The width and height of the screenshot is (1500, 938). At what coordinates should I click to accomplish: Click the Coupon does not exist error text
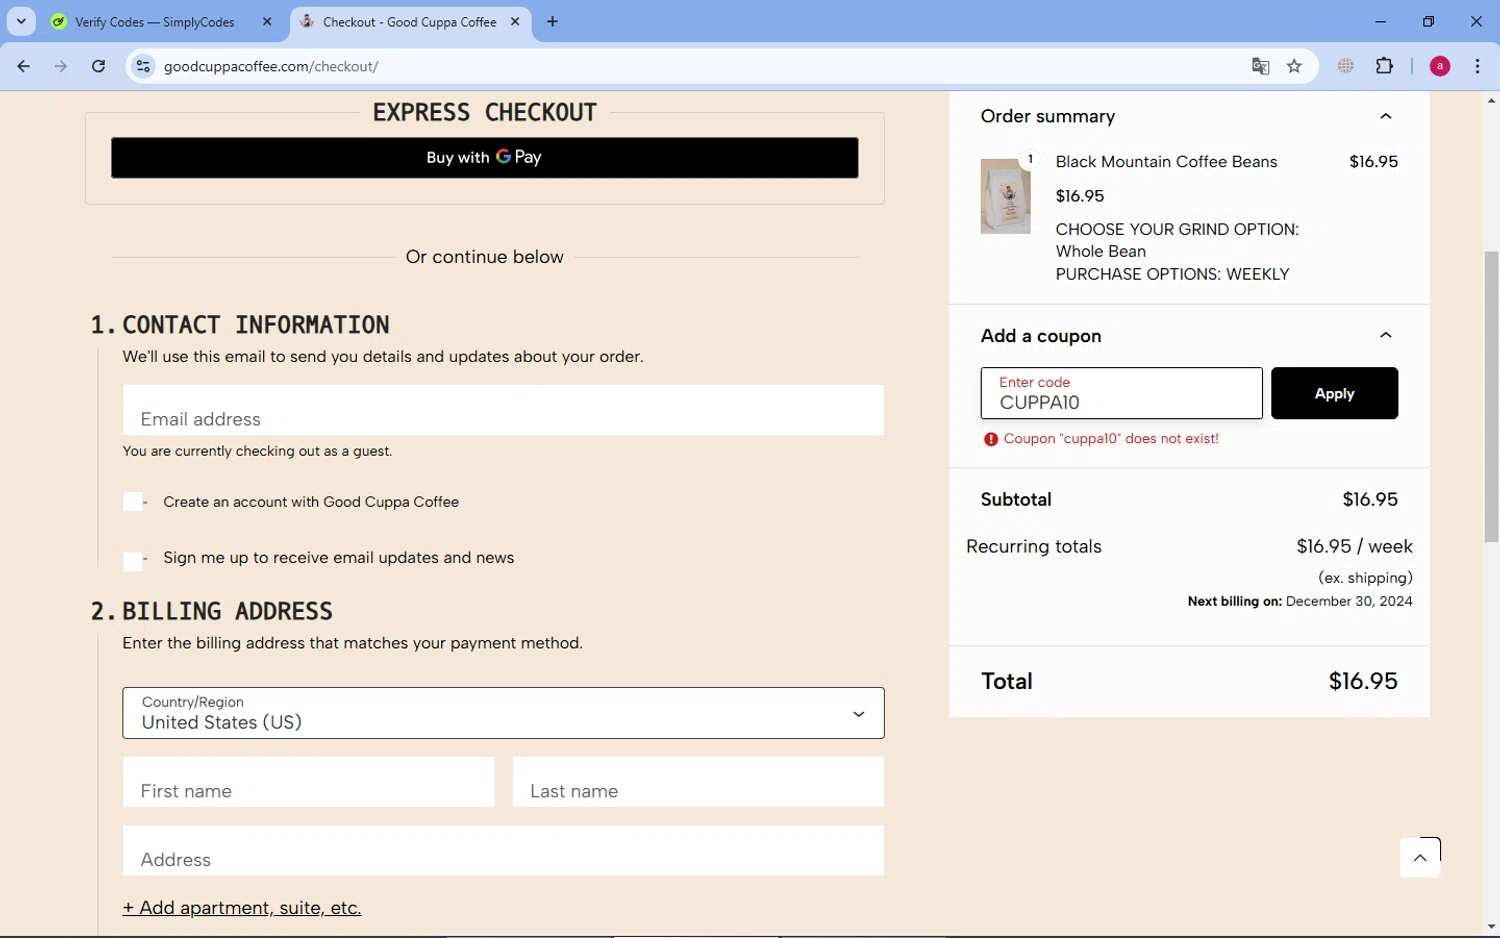pos(1111,439)
